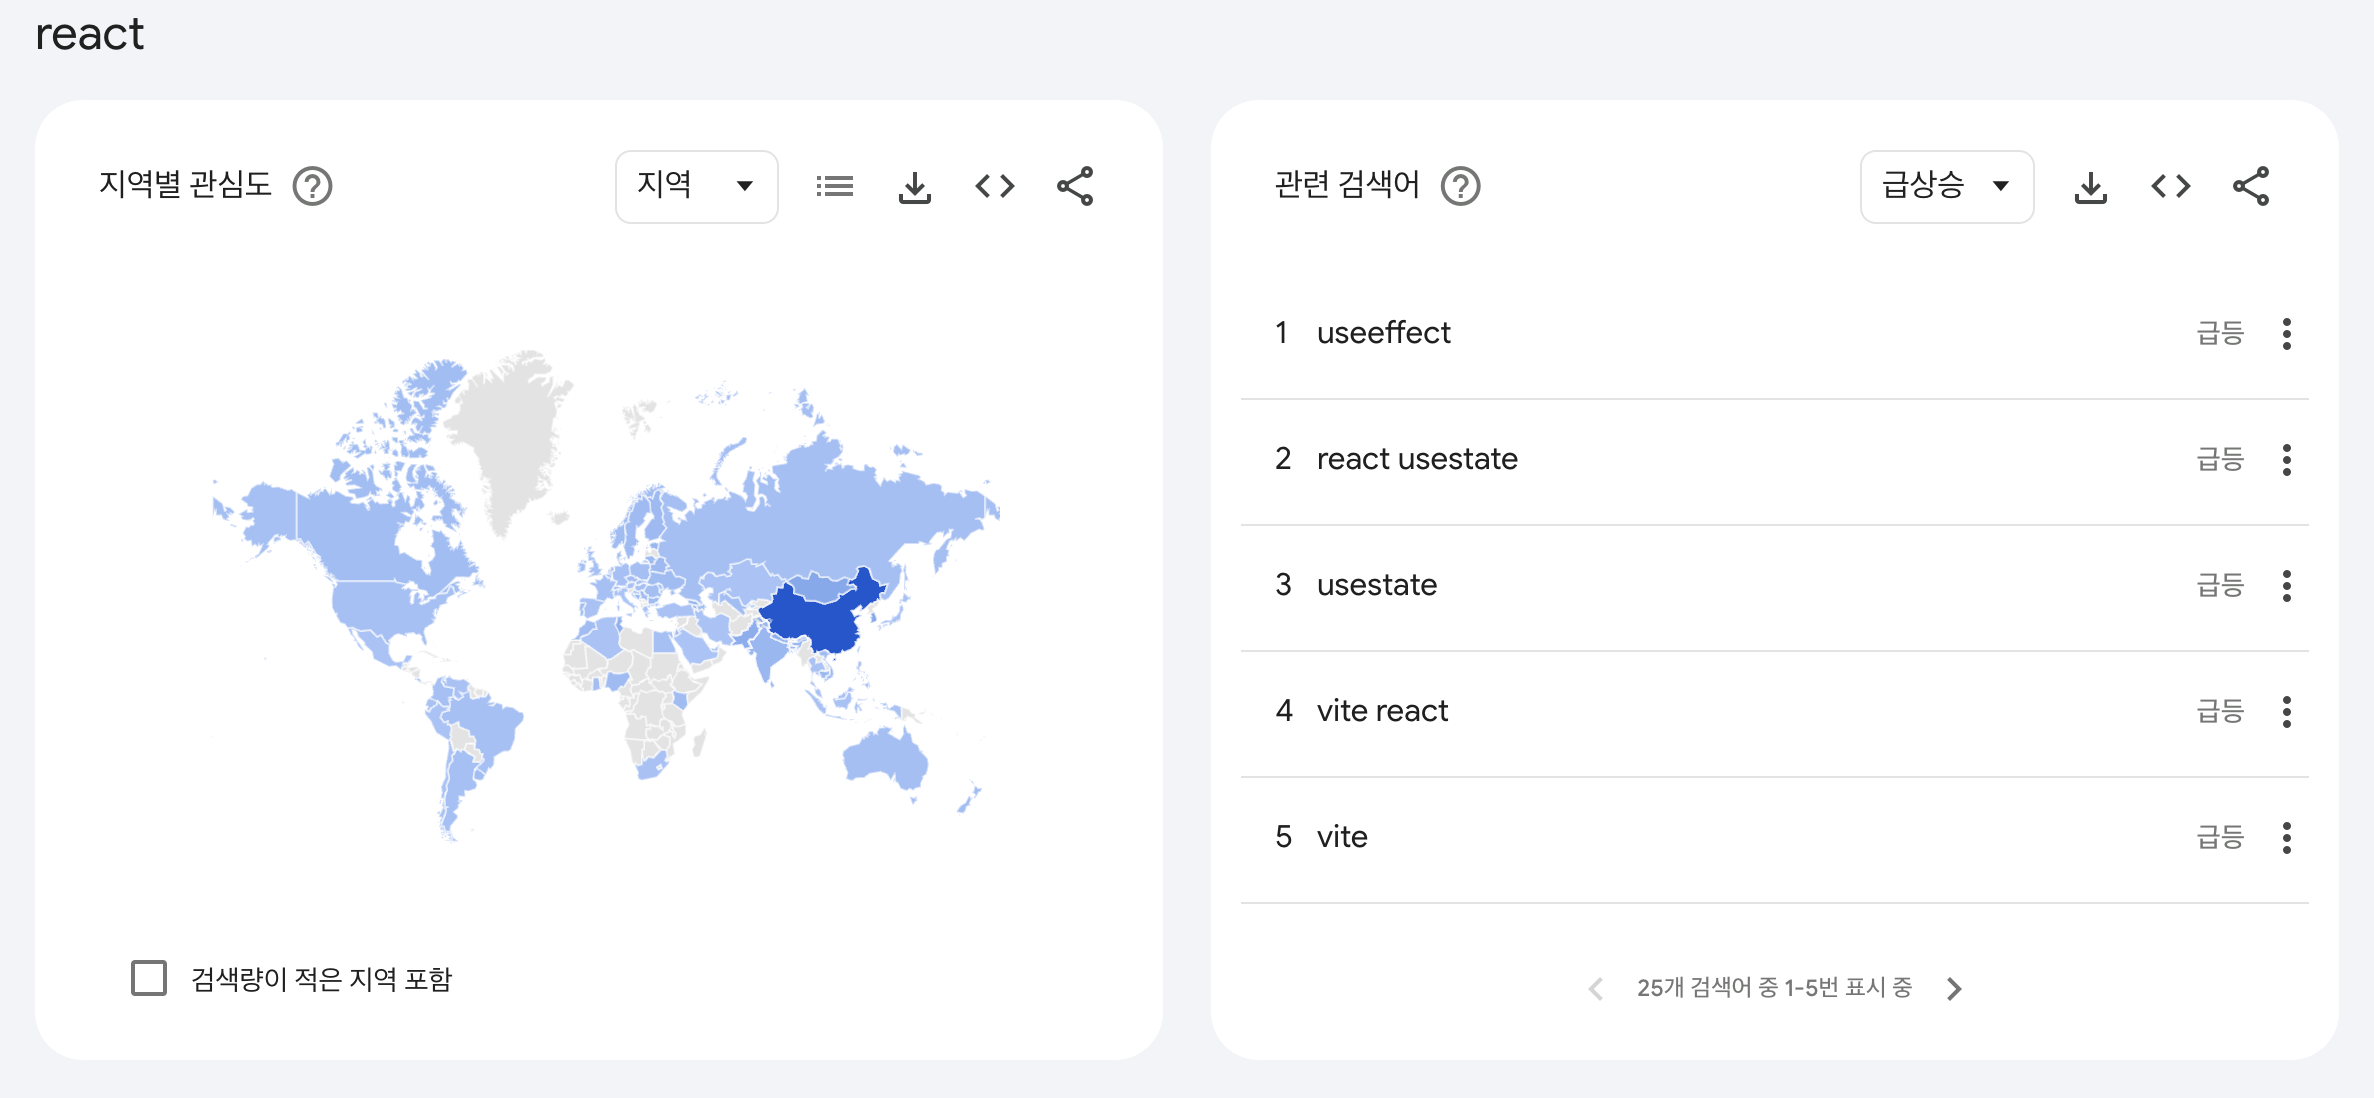Screen dimensions: 2374x1098
Task: Open the 지역 dropdown selector
Action: [x=696, y=186]
